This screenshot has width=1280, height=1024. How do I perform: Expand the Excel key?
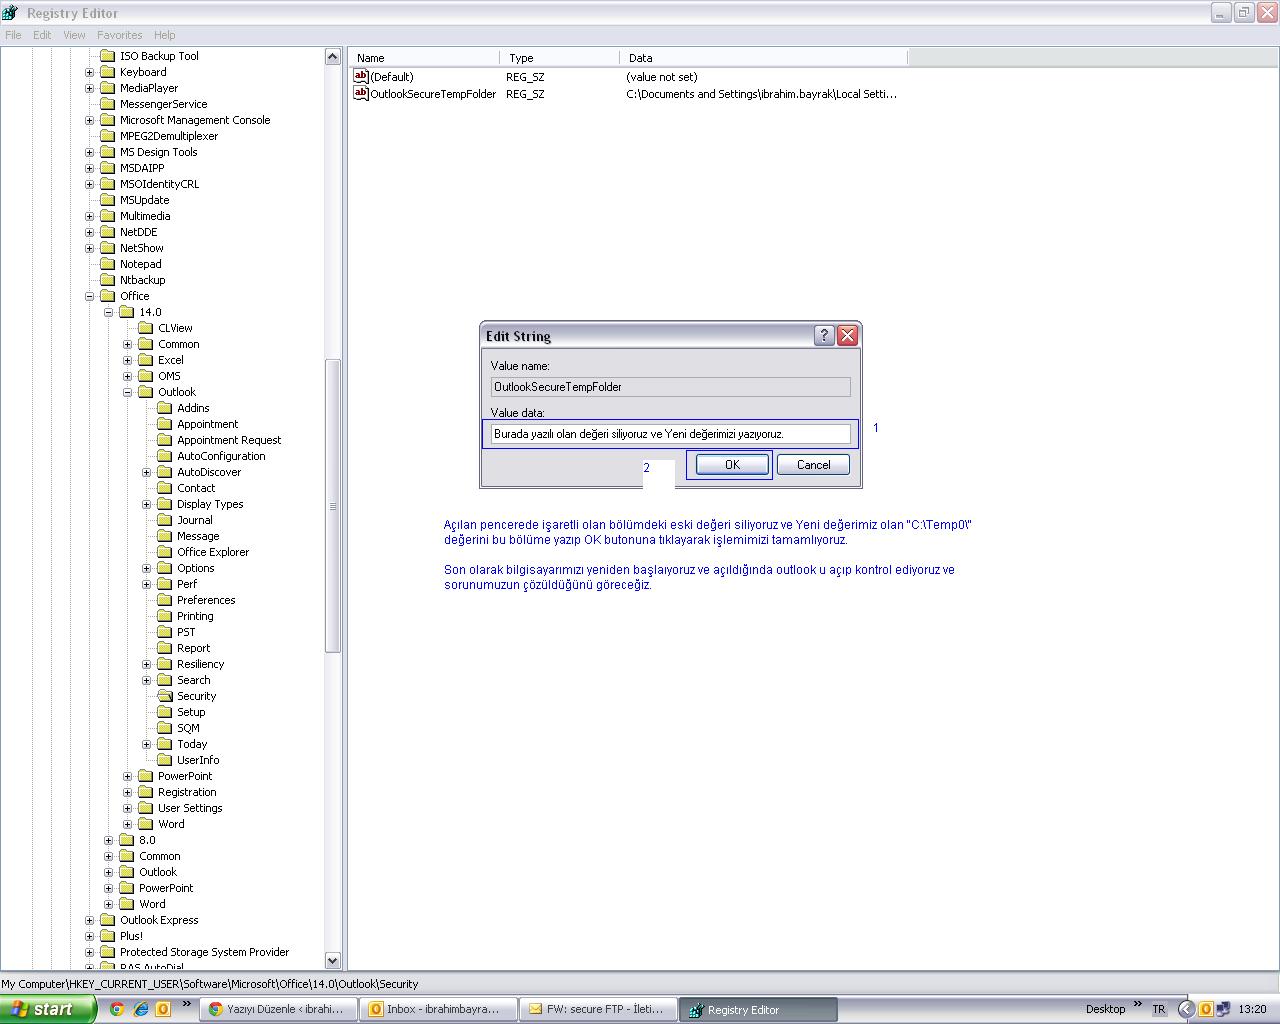pos(128,360)
